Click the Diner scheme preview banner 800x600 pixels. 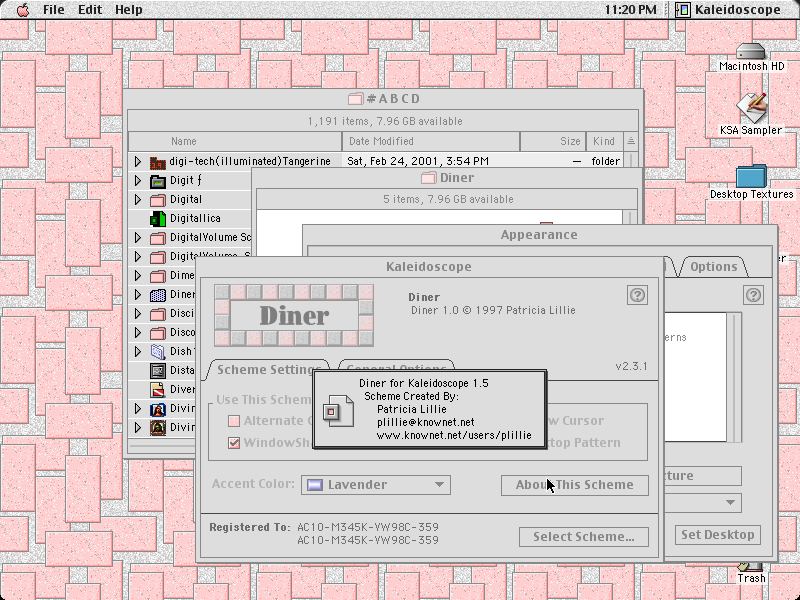[294, 315]
